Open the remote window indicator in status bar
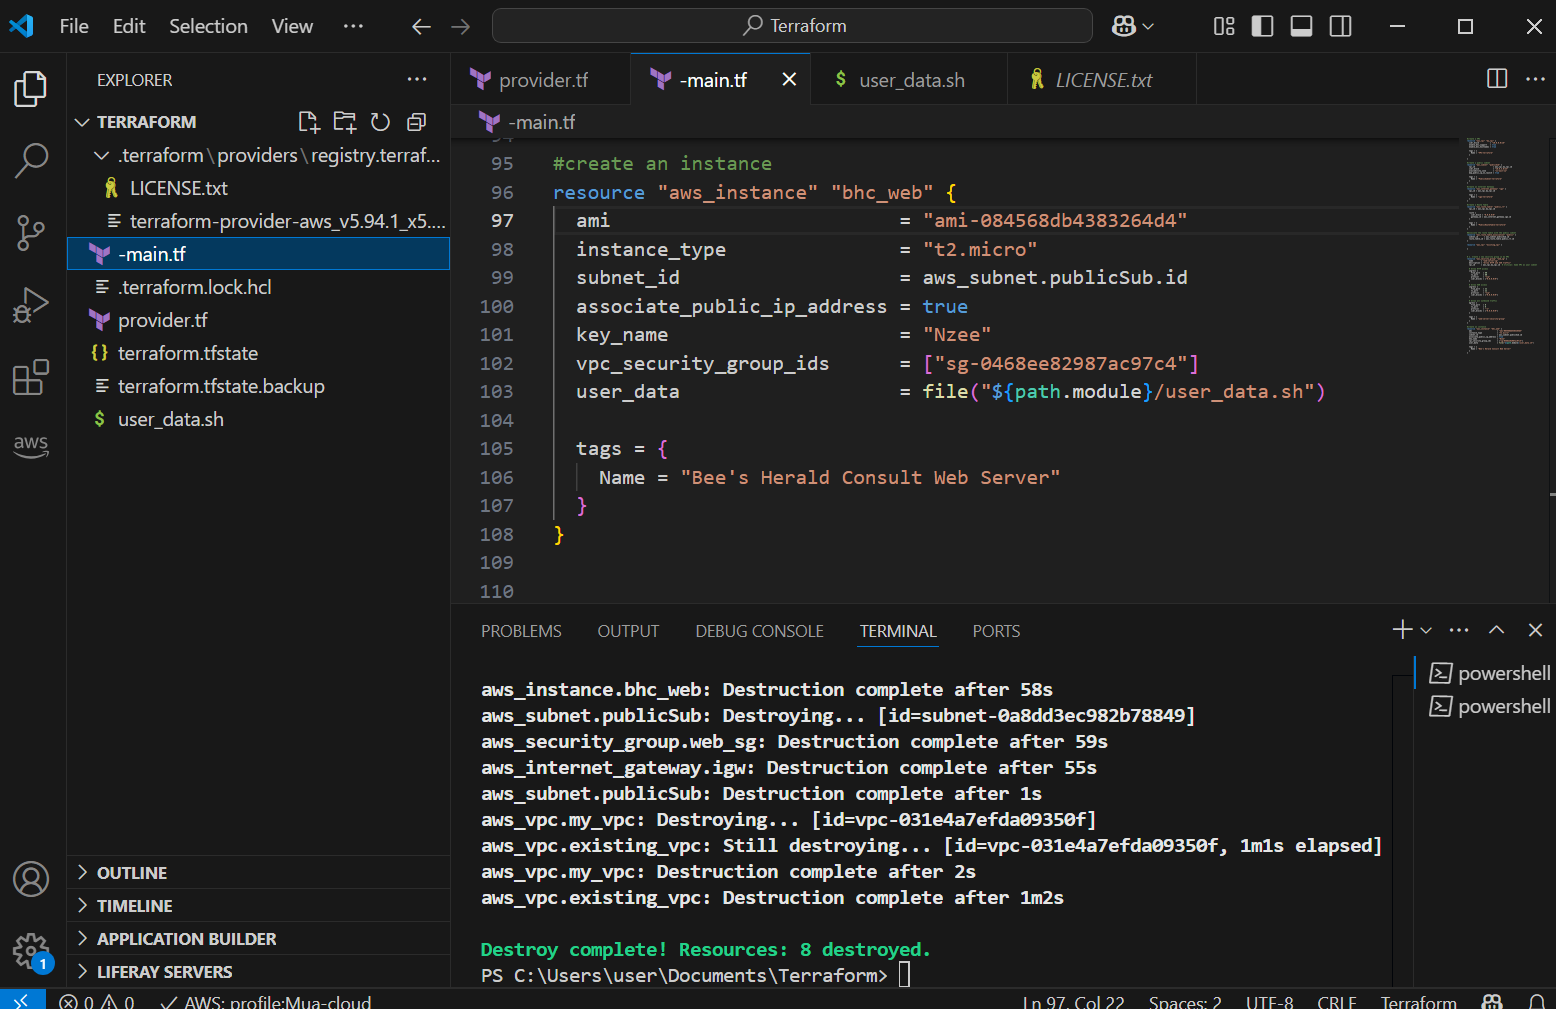Image resolution: width=1556 pixels, height=1009 pixels. coord(22,1000)
